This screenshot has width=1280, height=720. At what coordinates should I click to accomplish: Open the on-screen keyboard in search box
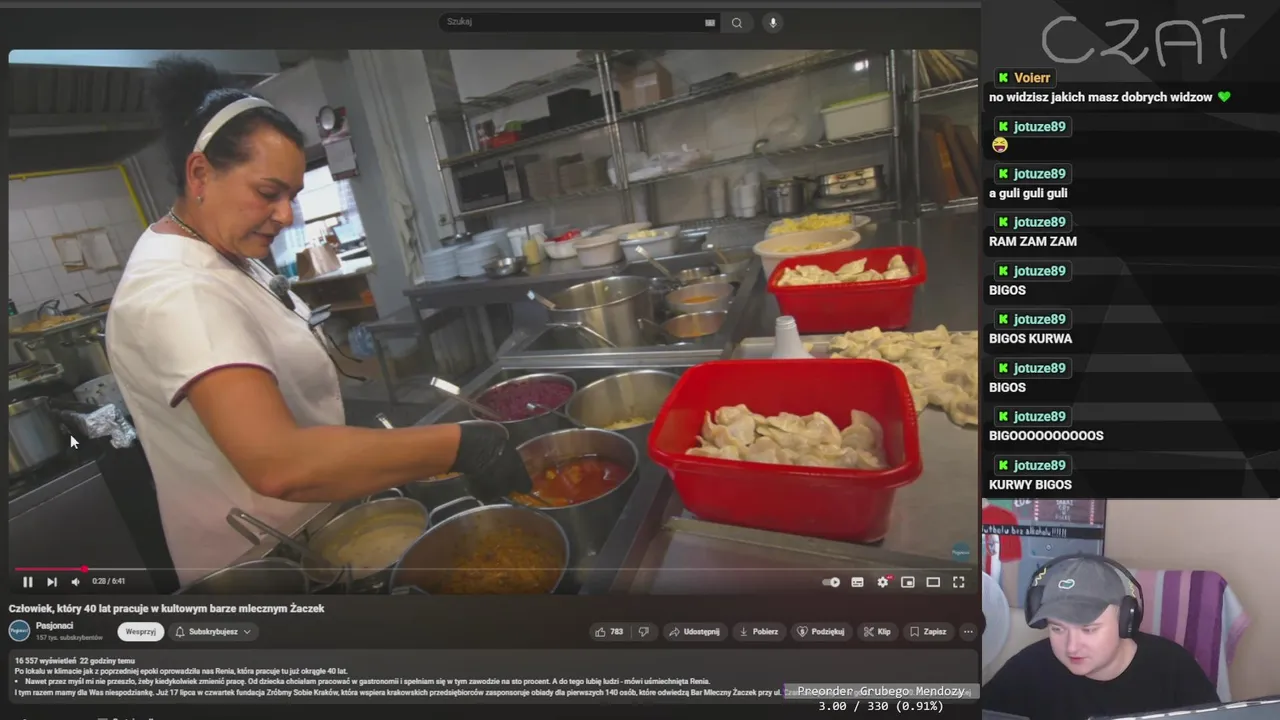pyautogui.click(x=710, y=22)
